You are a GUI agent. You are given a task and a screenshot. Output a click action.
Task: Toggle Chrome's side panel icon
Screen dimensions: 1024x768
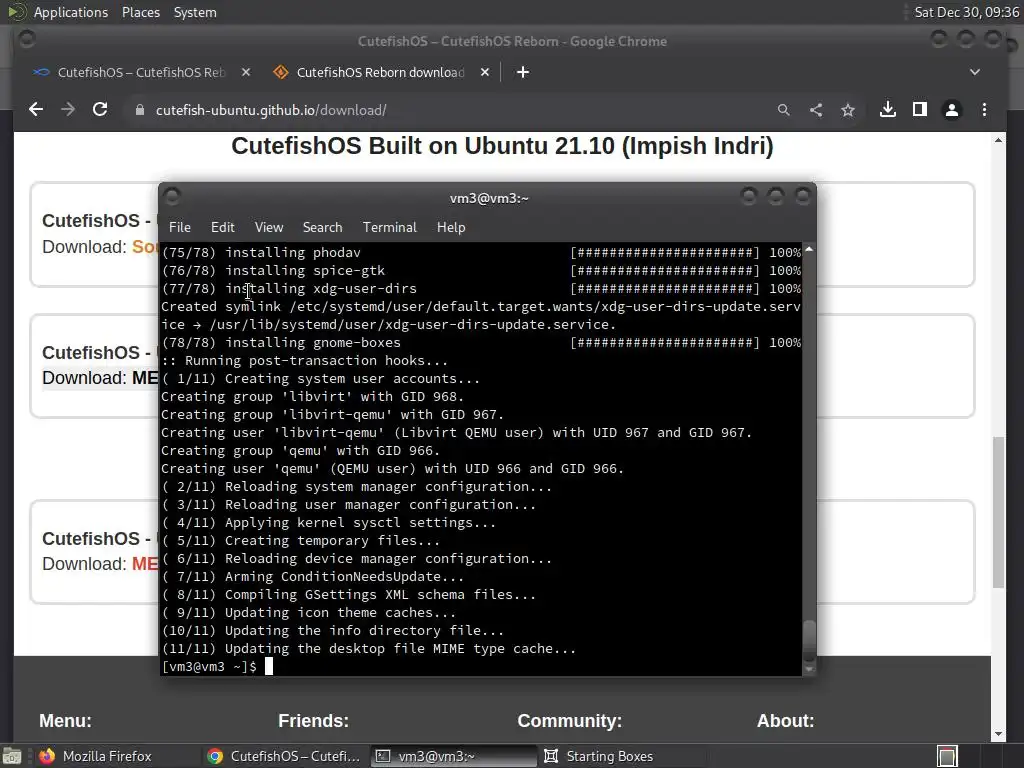pos(920,110)
